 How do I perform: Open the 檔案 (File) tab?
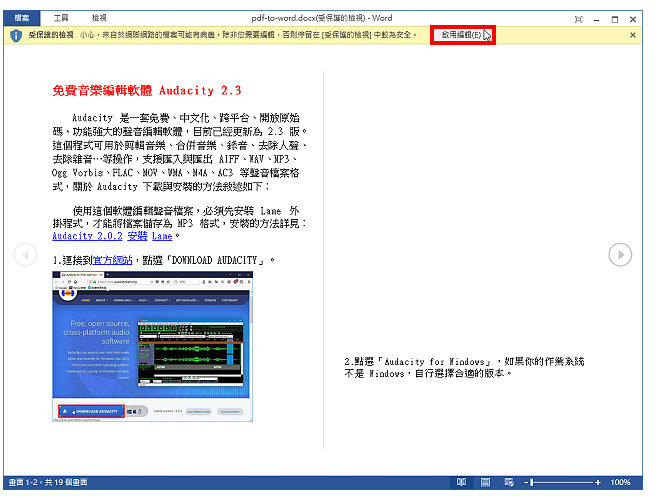click(22, 18)
